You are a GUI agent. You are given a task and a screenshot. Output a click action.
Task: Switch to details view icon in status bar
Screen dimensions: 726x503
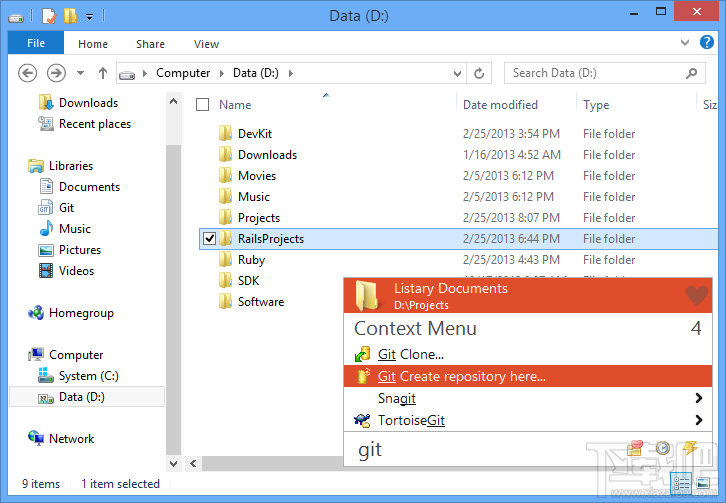[681, 483]
